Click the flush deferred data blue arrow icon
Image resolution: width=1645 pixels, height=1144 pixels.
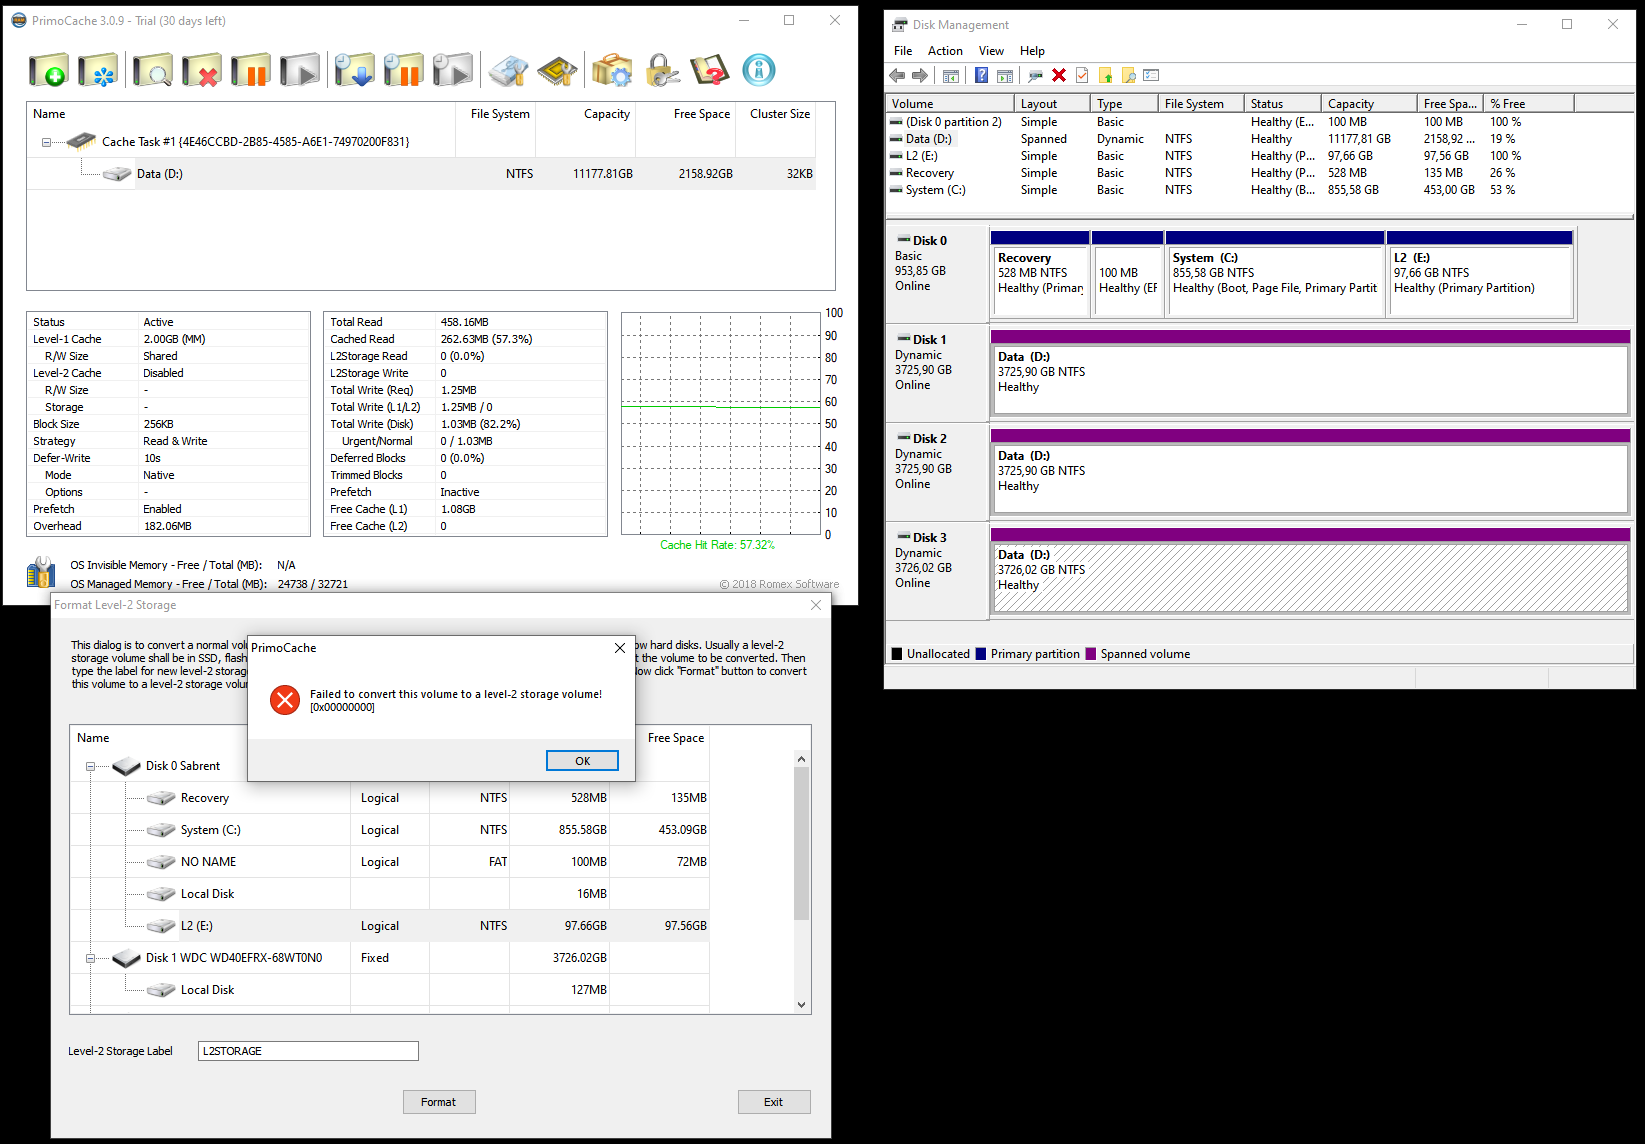click(354, 70)
